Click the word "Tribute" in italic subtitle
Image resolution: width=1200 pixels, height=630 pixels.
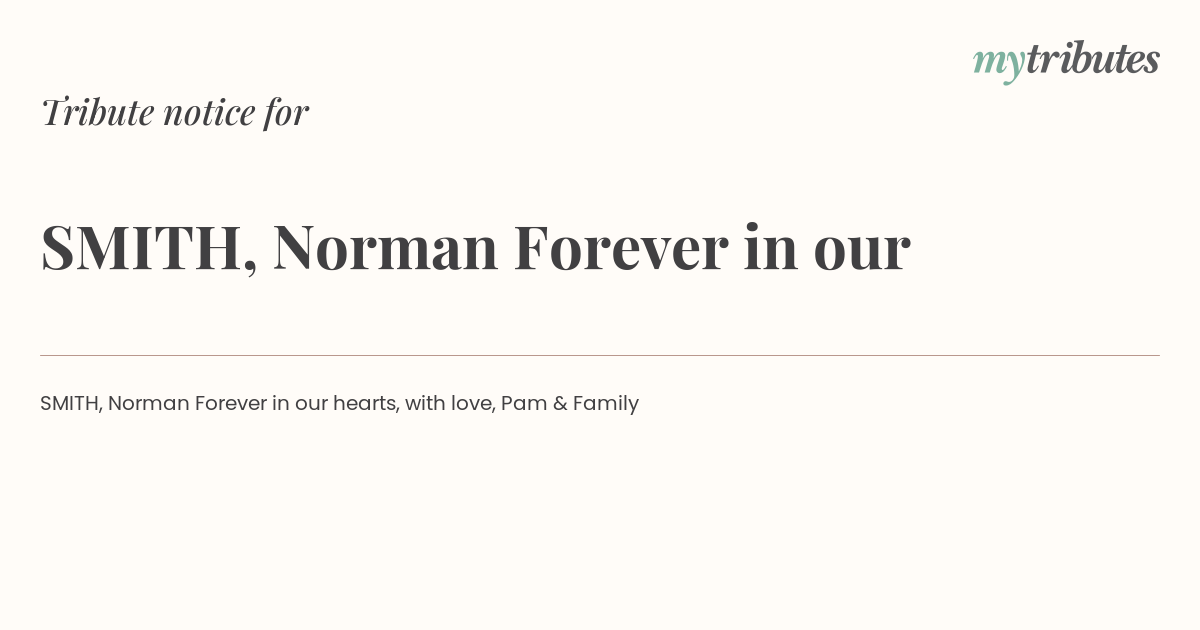tap(98, 112)
